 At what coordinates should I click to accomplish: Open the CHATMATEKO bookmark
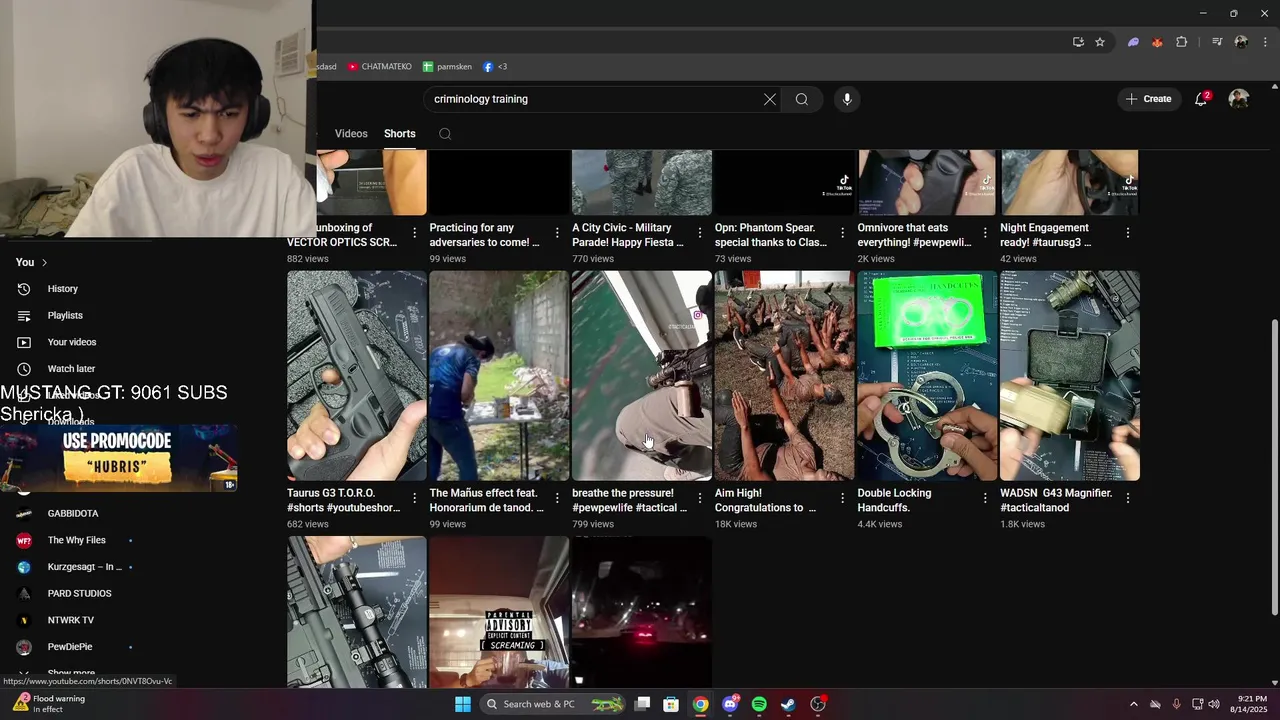380,67
